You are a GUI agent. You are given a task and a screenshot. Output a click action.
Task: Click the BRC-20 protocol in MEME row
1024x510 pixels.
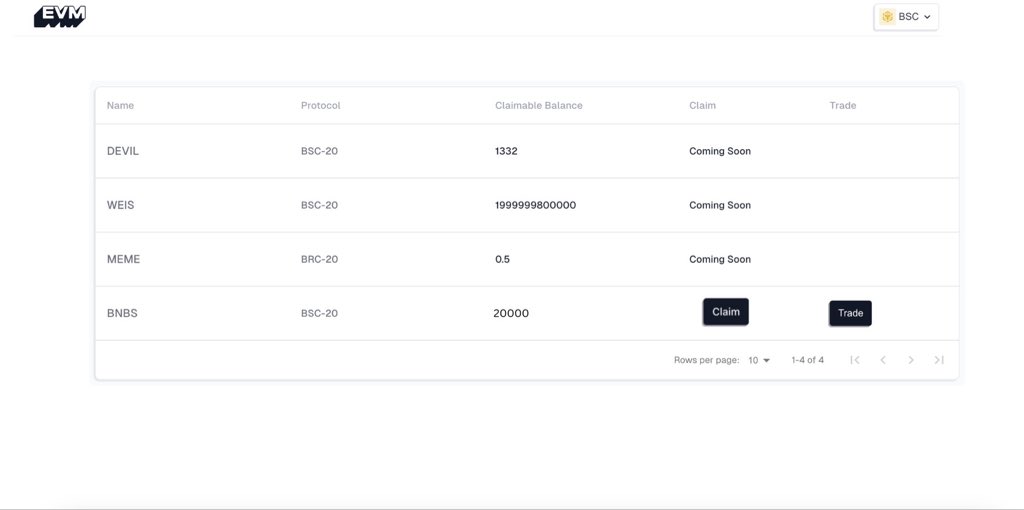[x=319, y=259]
